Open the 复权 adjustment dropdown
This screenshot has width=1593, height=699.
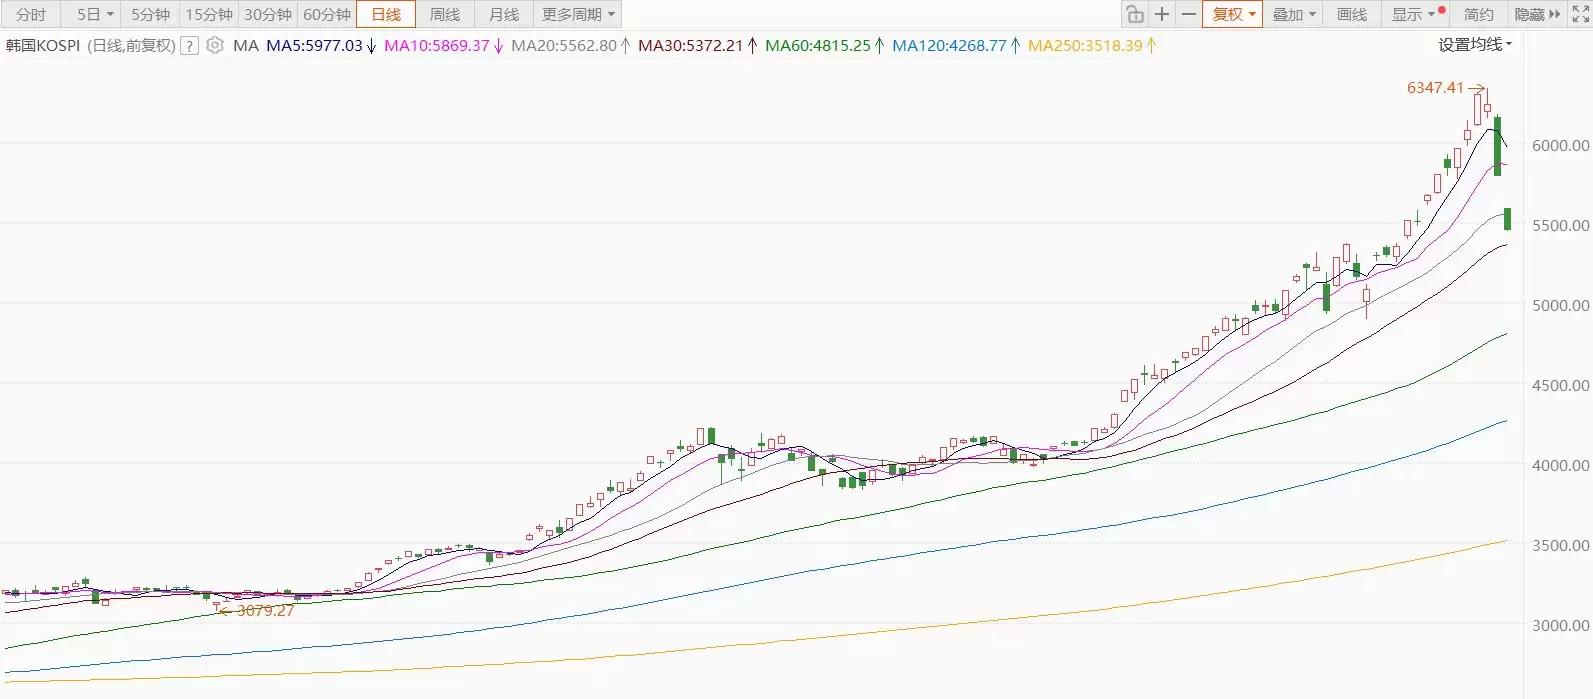[x=1233, y=14]
